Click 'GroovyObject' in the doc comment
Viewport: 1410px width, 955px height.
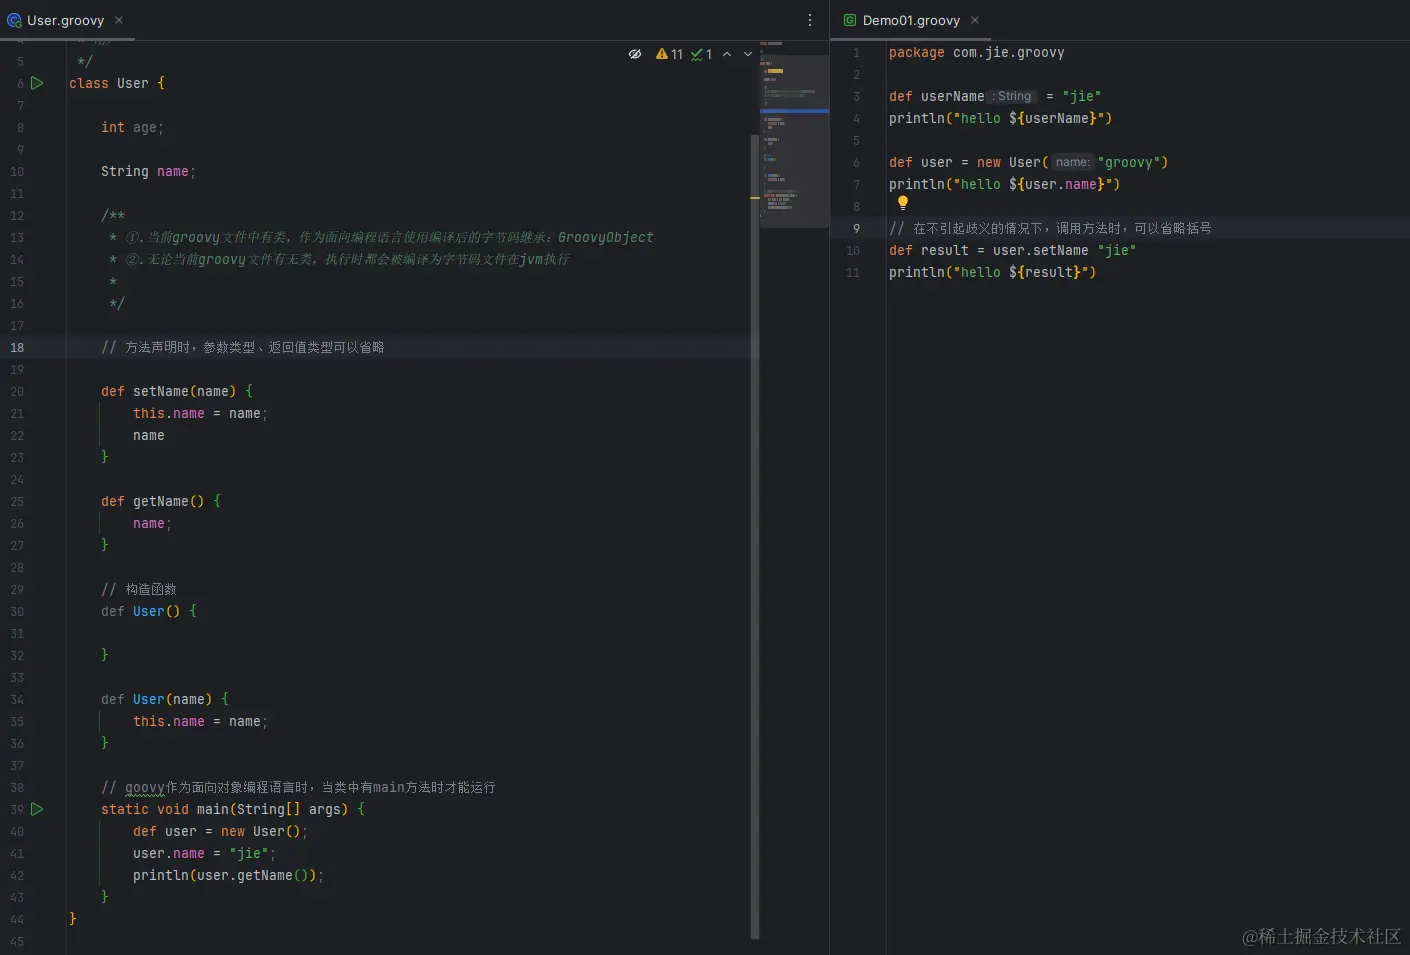point(606,237)
